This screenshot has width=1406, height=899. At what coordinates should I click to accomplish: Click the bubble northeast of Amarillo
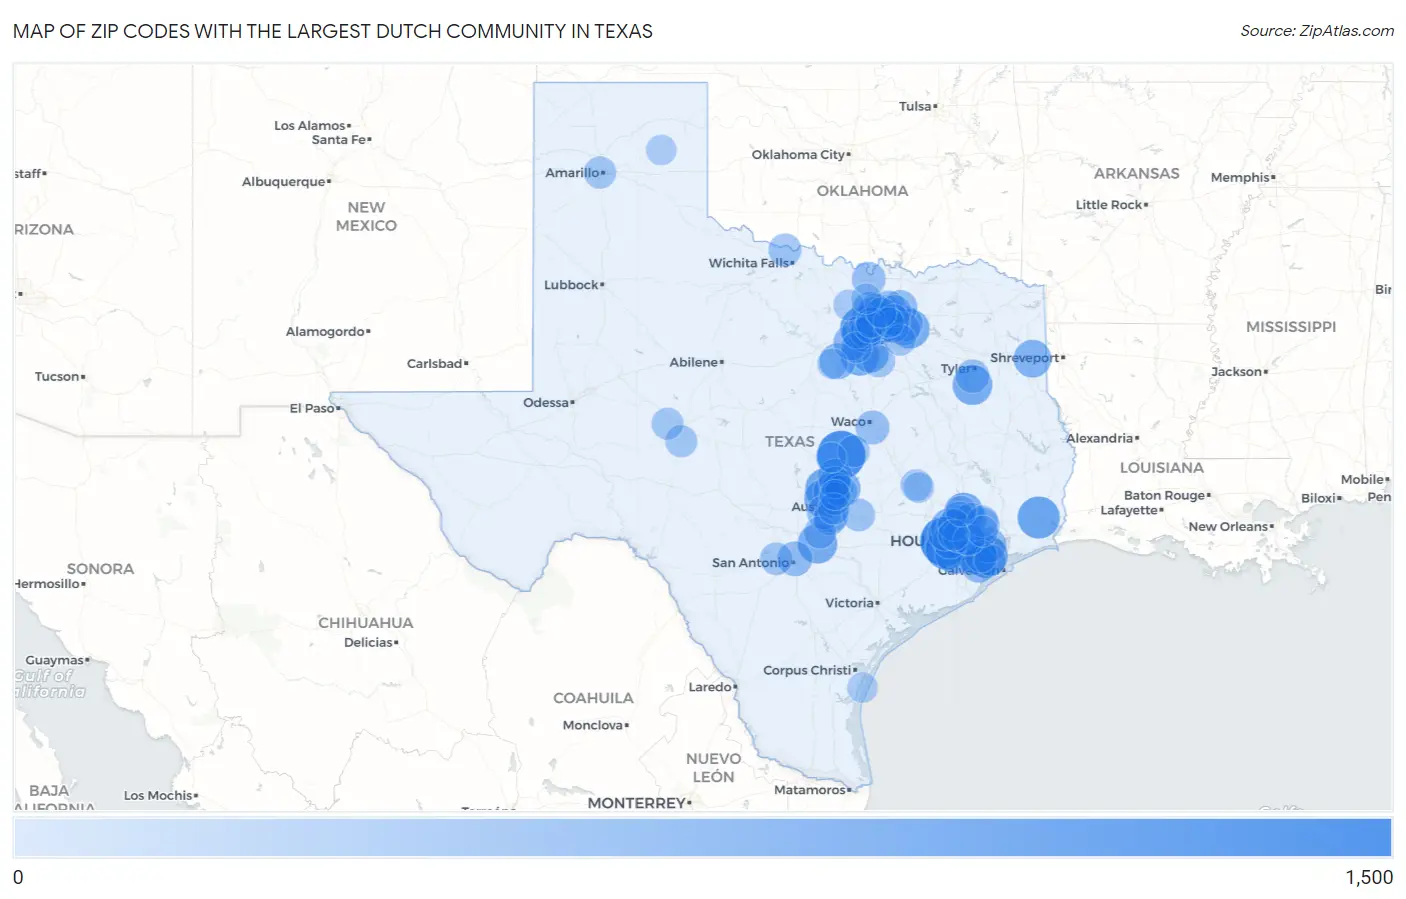click(661, 150)
